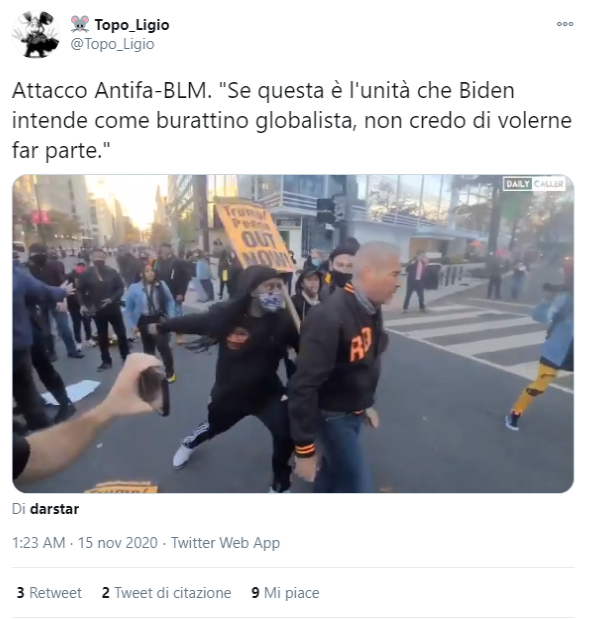The height and width of the screenshot is (619, 589).
Task: Open the Topo_Ligio profile avatar
Action: pyautogui.click(x=35, y=34)
